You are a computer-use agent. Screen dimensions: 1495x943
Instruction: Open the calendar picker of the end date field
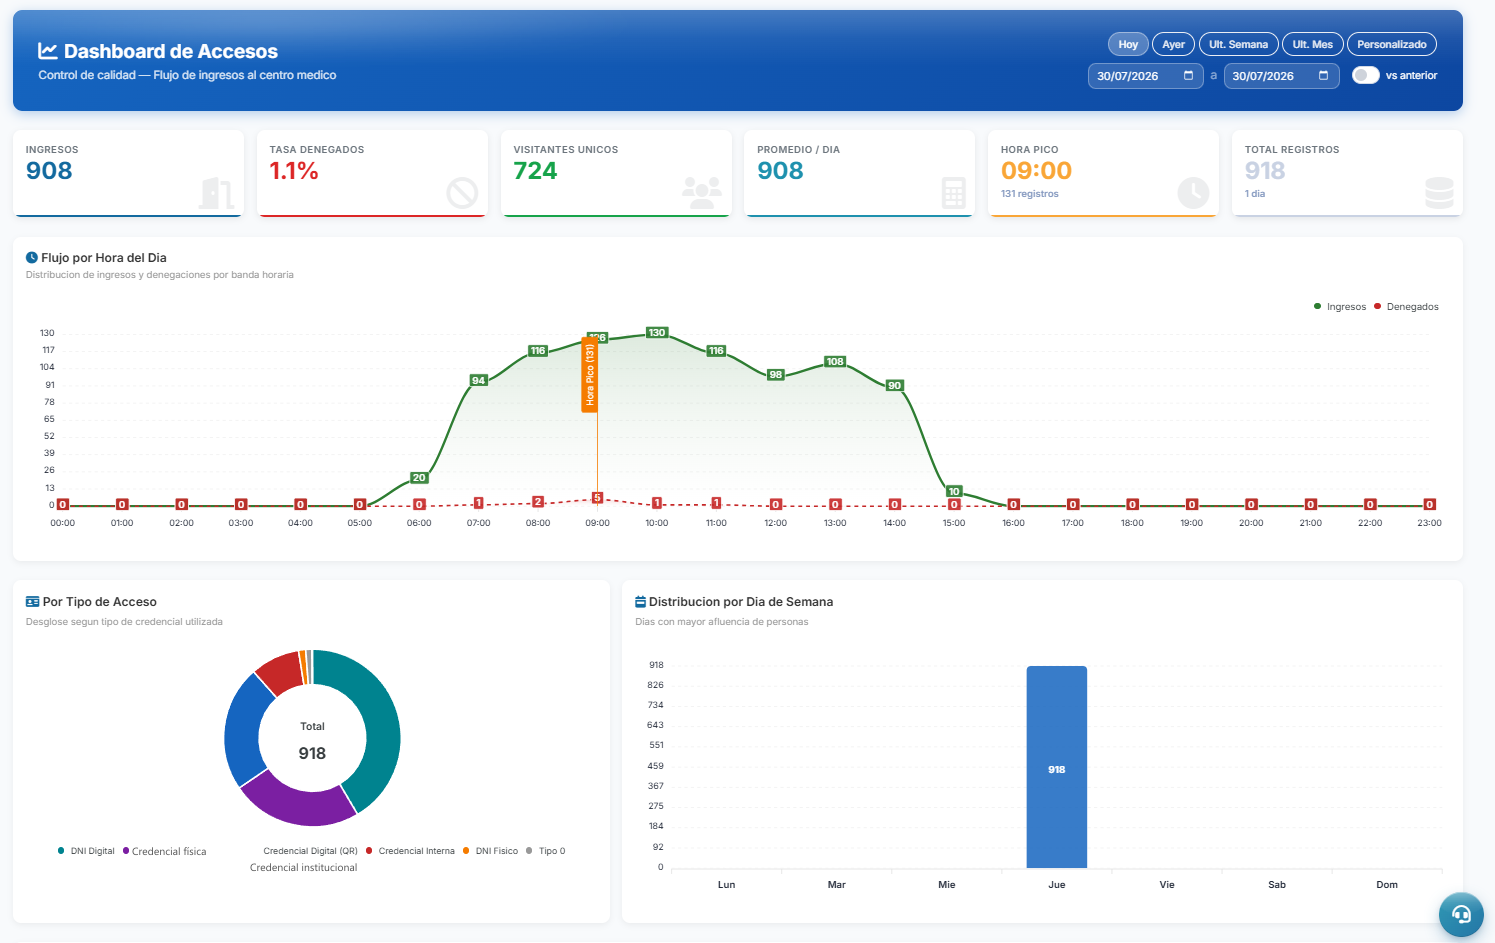pos(1323,76)
